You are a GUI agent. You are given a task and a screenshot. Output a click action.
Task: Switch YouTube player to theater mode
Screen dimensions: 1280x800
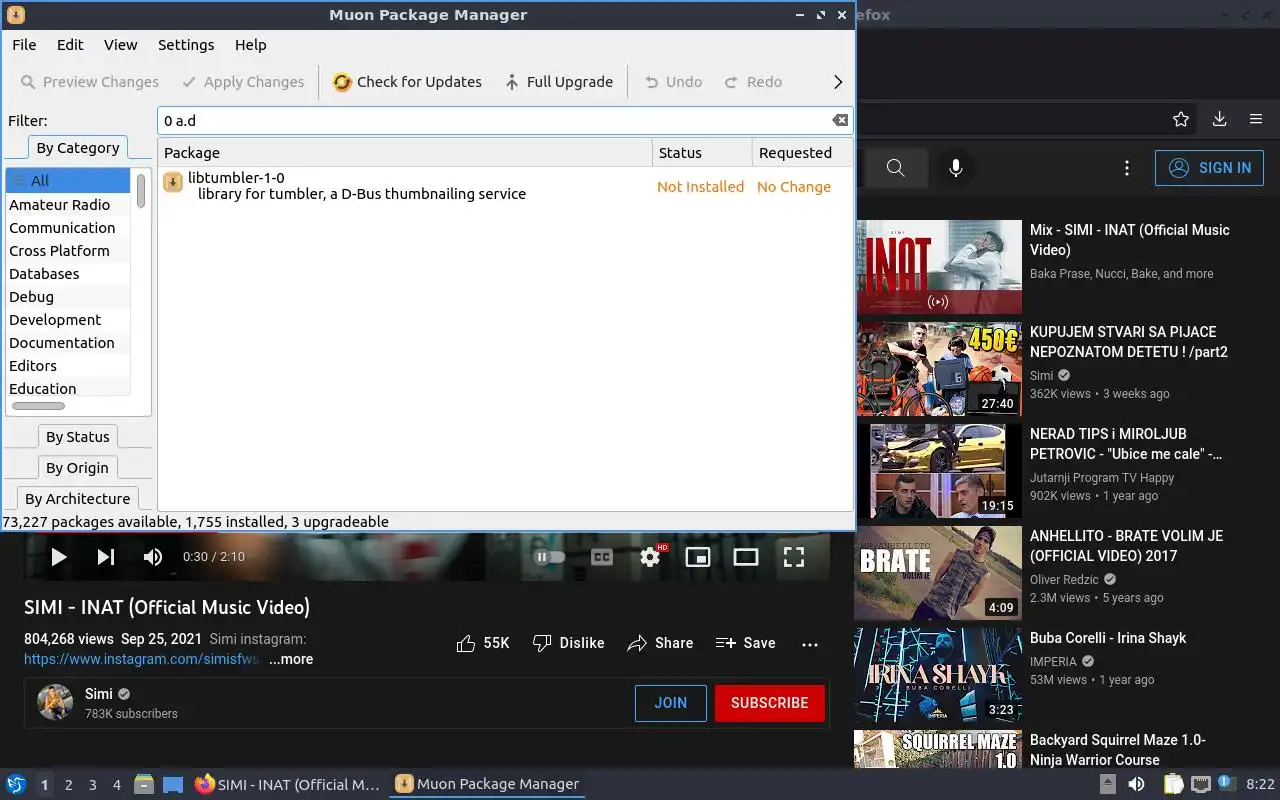tap(746, 557)
